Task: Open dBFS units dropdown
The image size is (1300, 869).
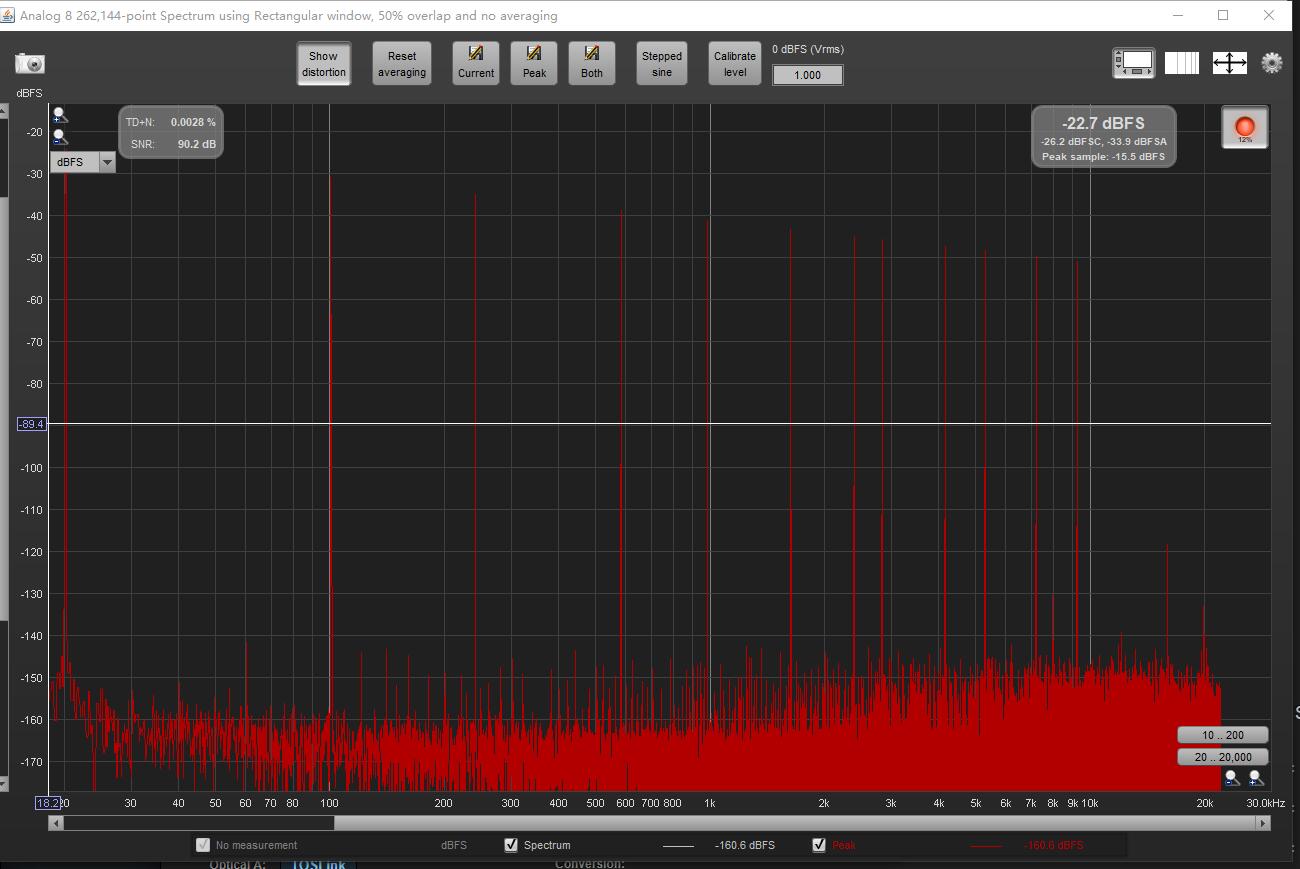Action: [82, 162]
